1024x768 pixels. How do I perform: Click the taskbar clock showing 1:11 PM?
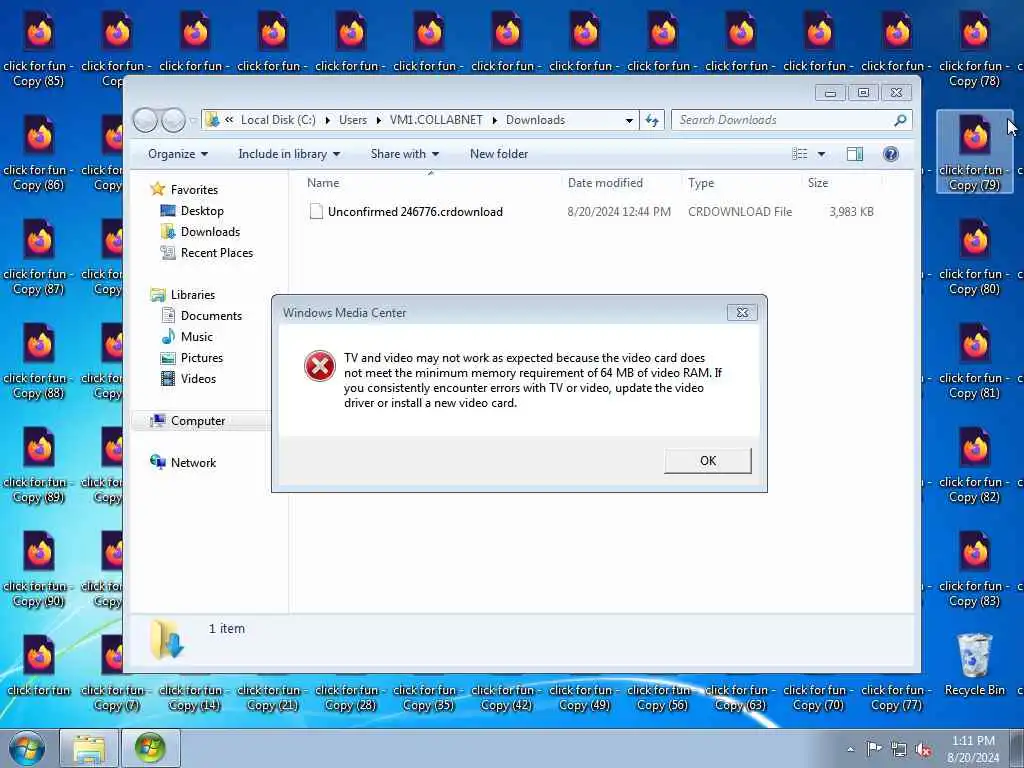point(973,749)
